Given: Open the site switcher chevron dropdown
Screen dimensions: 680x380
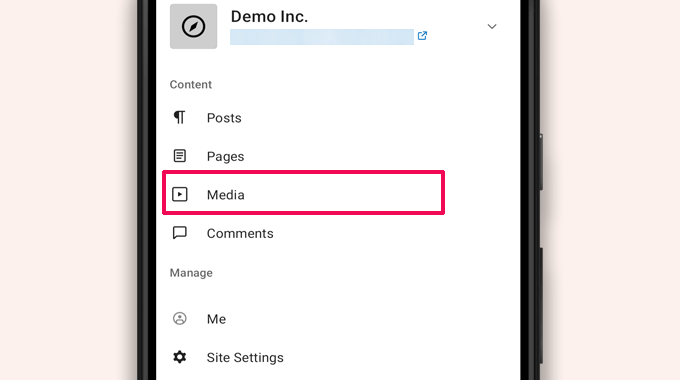Looking at the screenshot, I should coord(492,26).
